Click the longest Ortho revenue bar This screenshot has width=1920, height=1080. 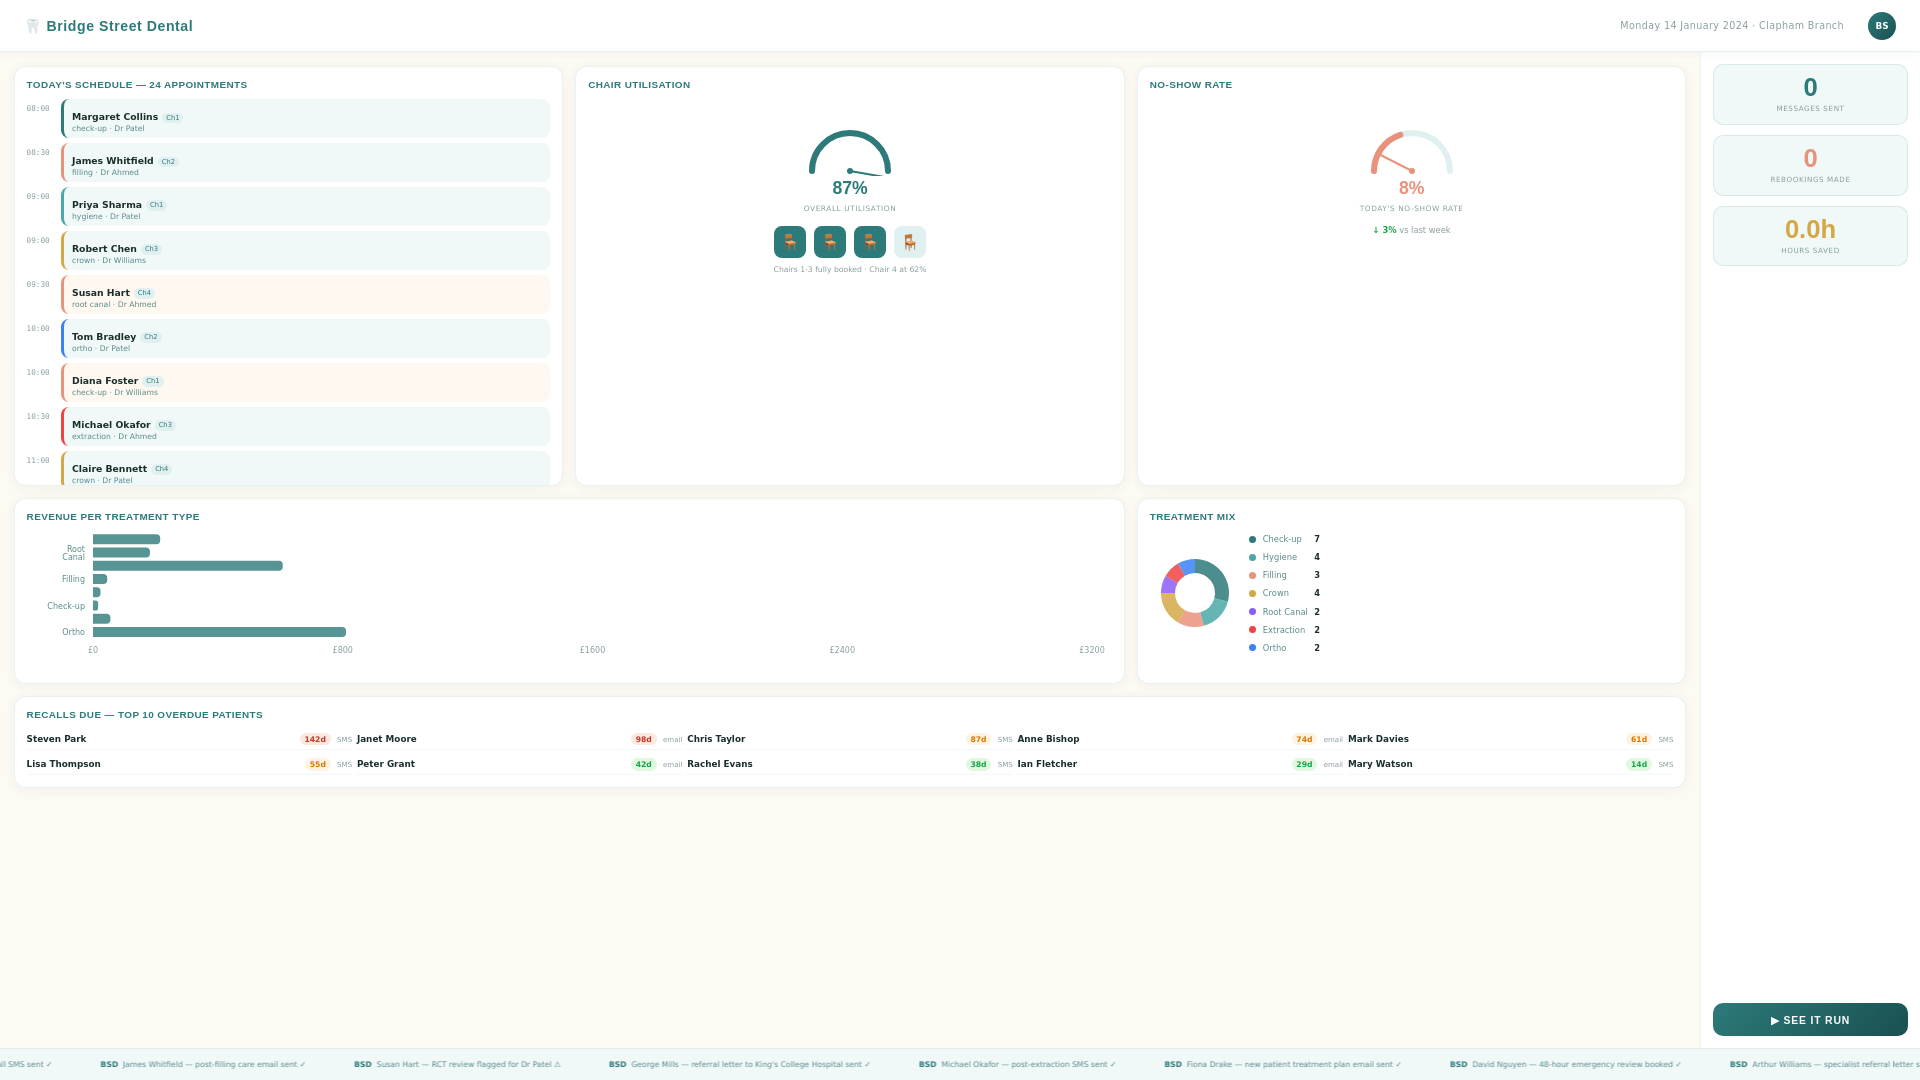pos(219,632)
